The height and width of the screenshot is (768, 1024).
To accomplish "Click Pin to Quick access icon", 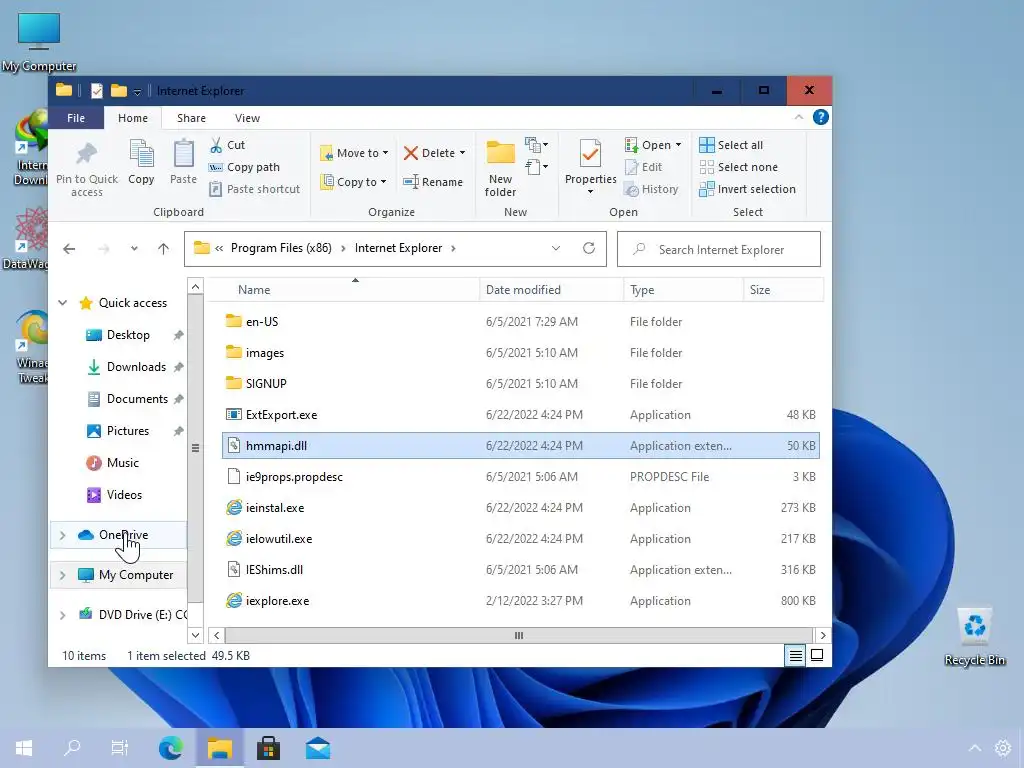I will pyautogui.click(x=86, y=154).
